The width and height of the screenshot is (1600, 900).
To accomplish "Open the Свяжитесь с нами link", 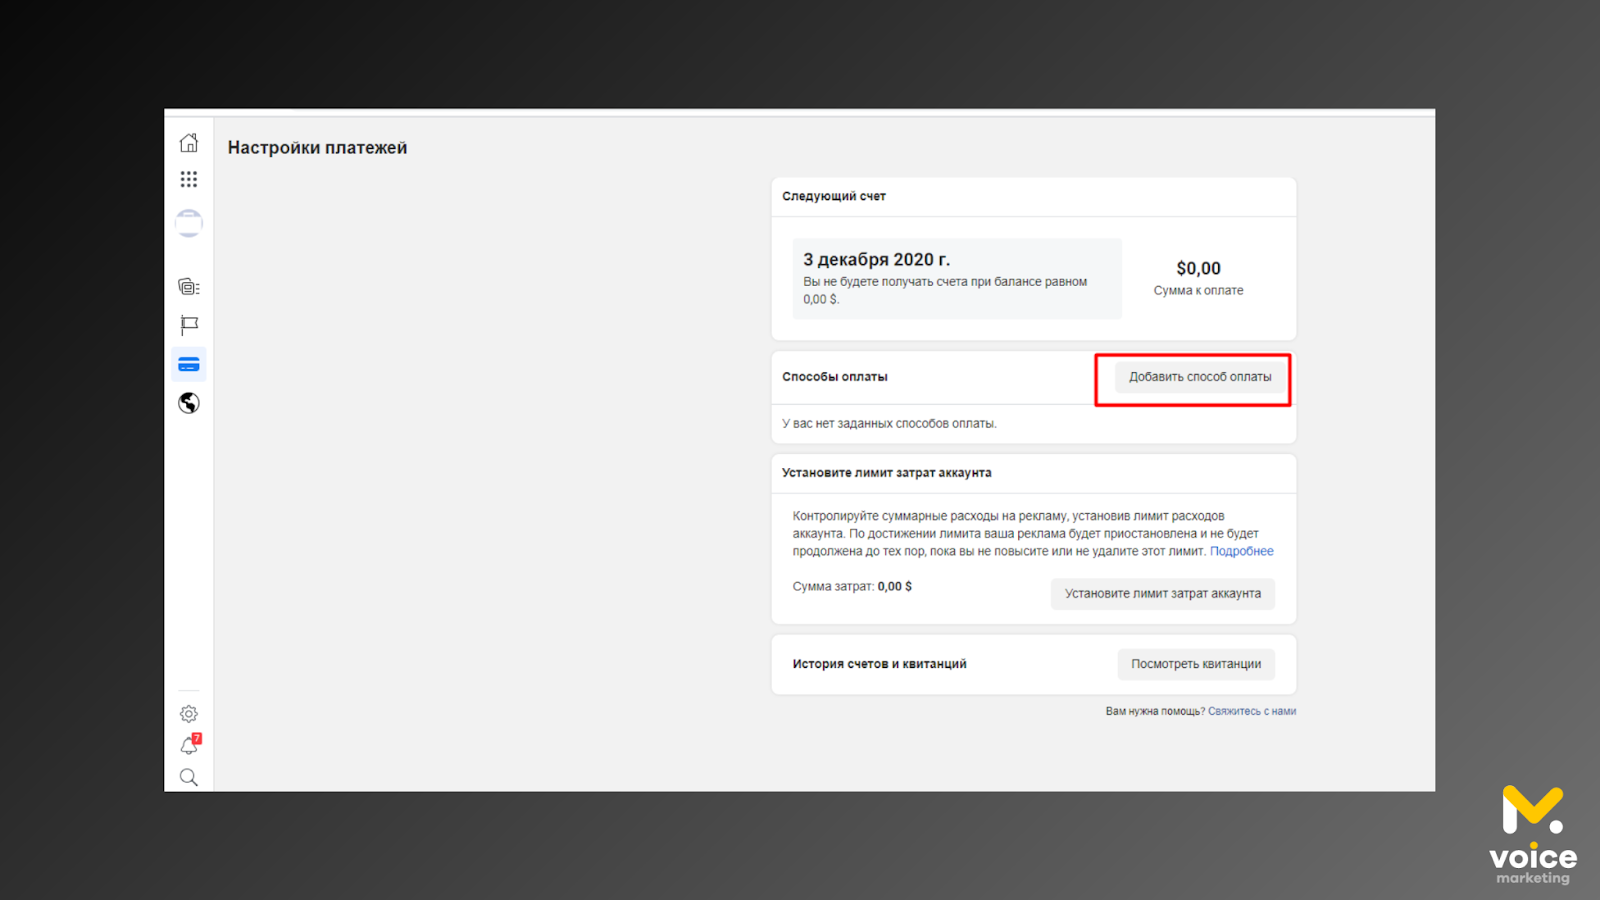I will 1252,711.
